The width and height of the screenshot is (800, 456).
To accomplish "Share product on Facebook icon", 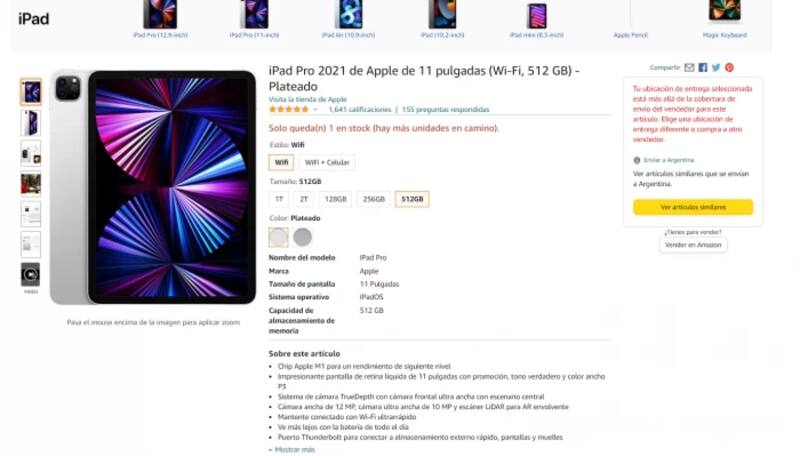I will pos(703,67).
